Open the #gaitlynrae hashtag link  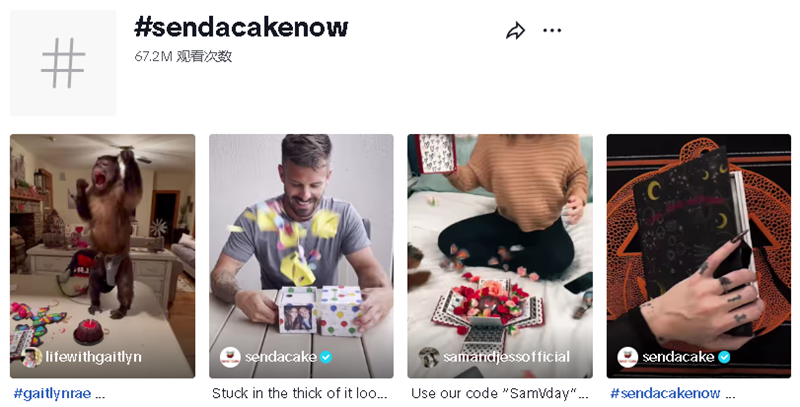click(x=53, y=393)
